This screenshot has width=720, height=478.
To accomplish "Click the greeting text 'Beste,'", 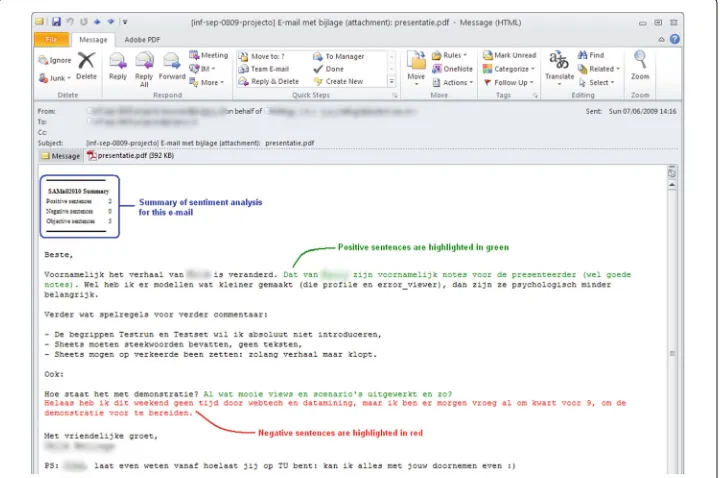I will coord(59,254).
